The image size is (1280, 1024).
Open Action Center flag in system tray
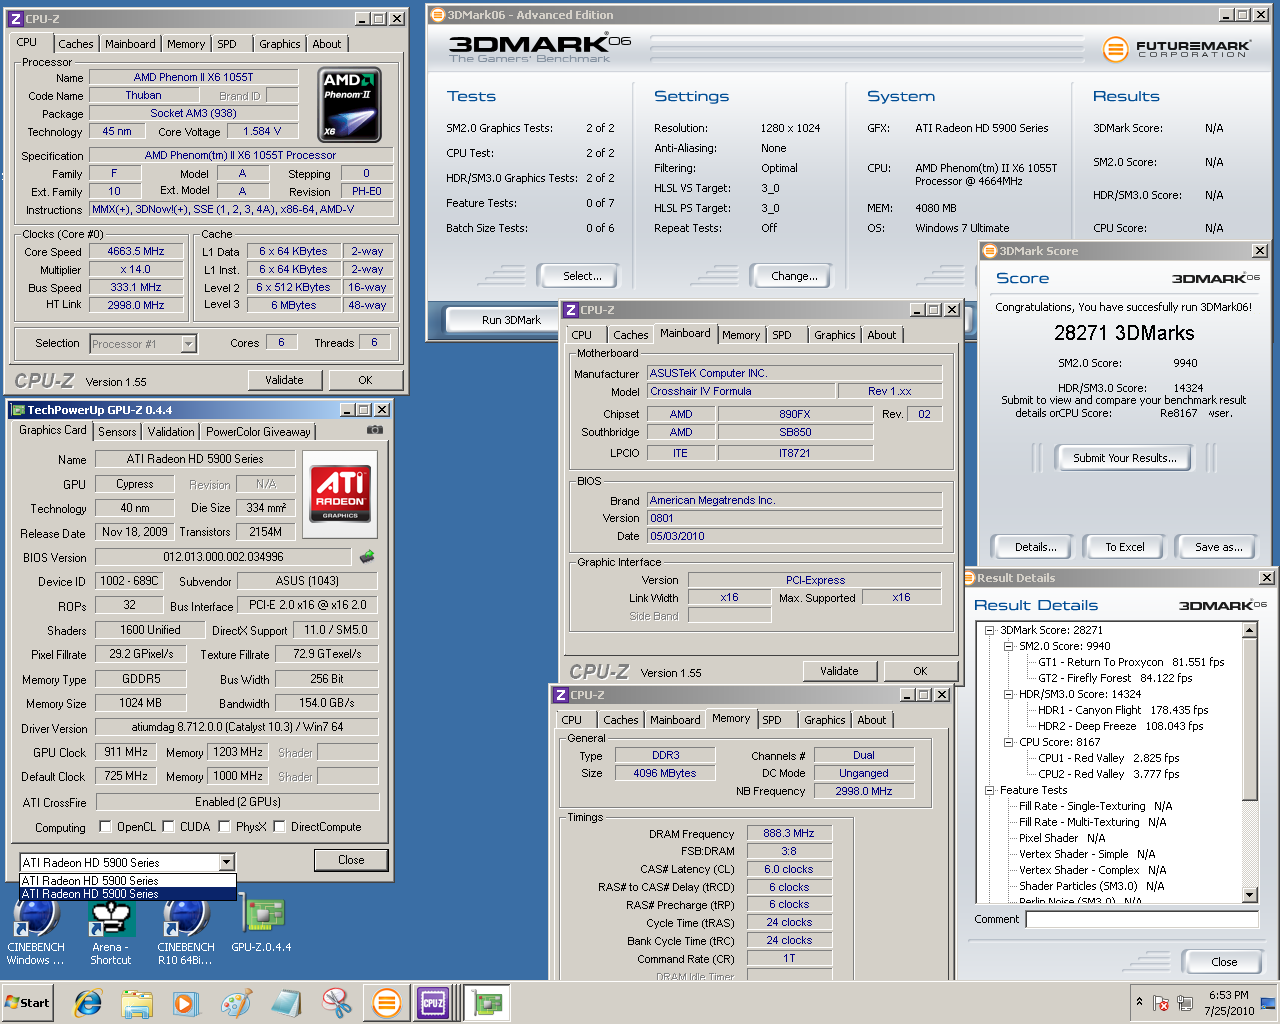[1161, 1003]
